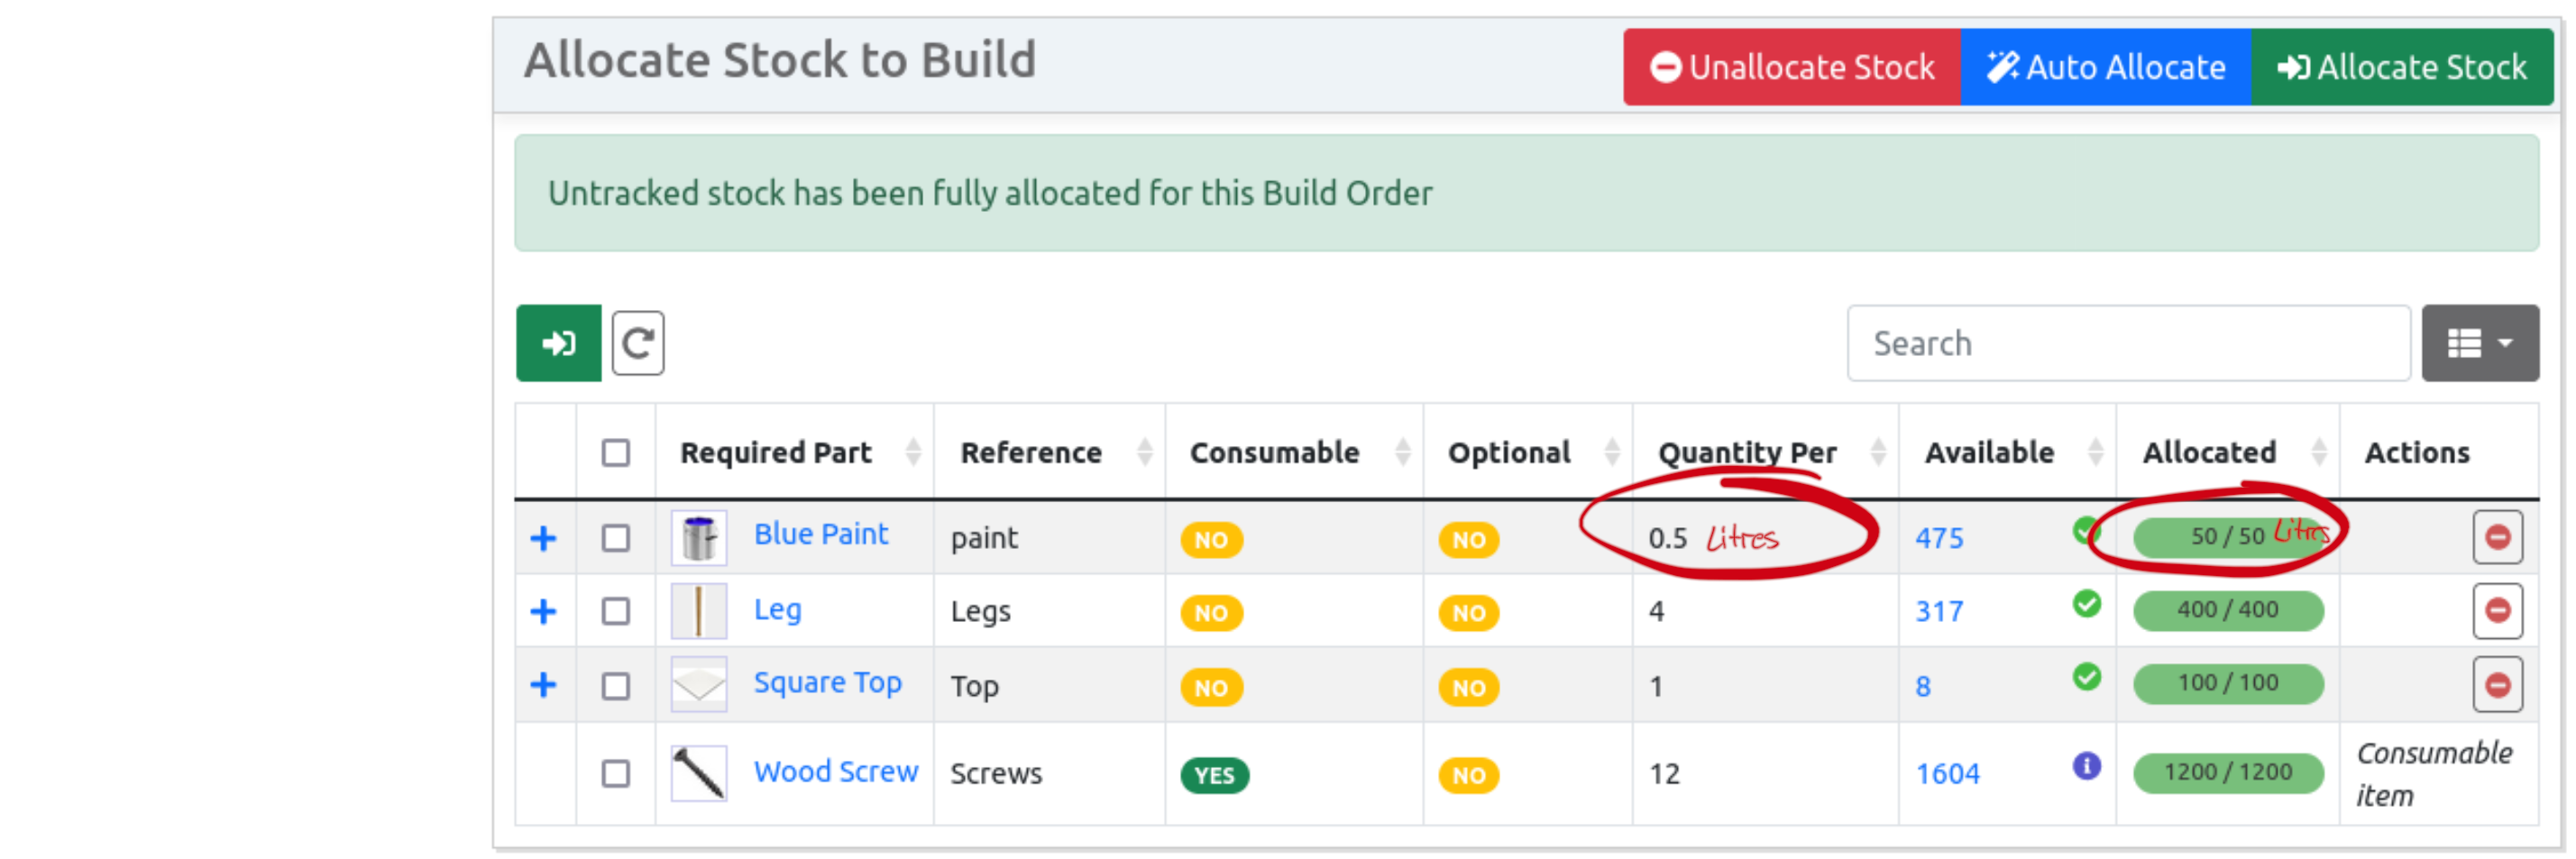Click the green check beside Blue Paint availability

[2087, 531]
